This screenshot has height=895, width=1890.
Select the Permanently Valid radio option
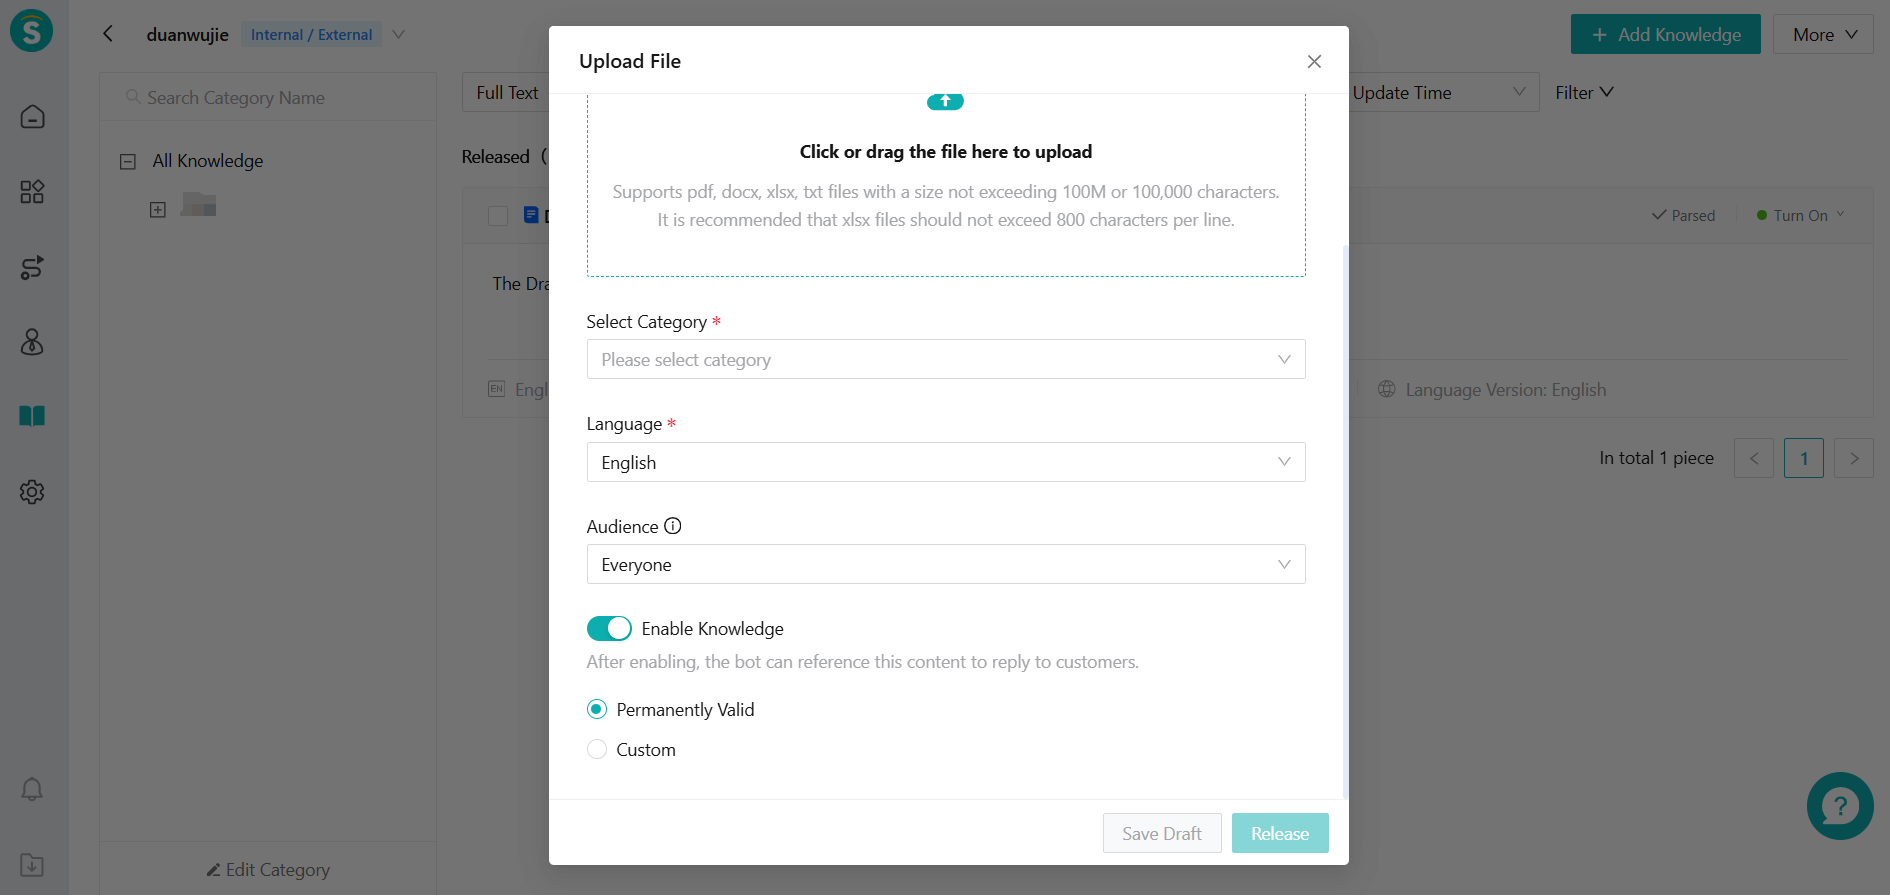pyautogui.click(x=597, y=709)
